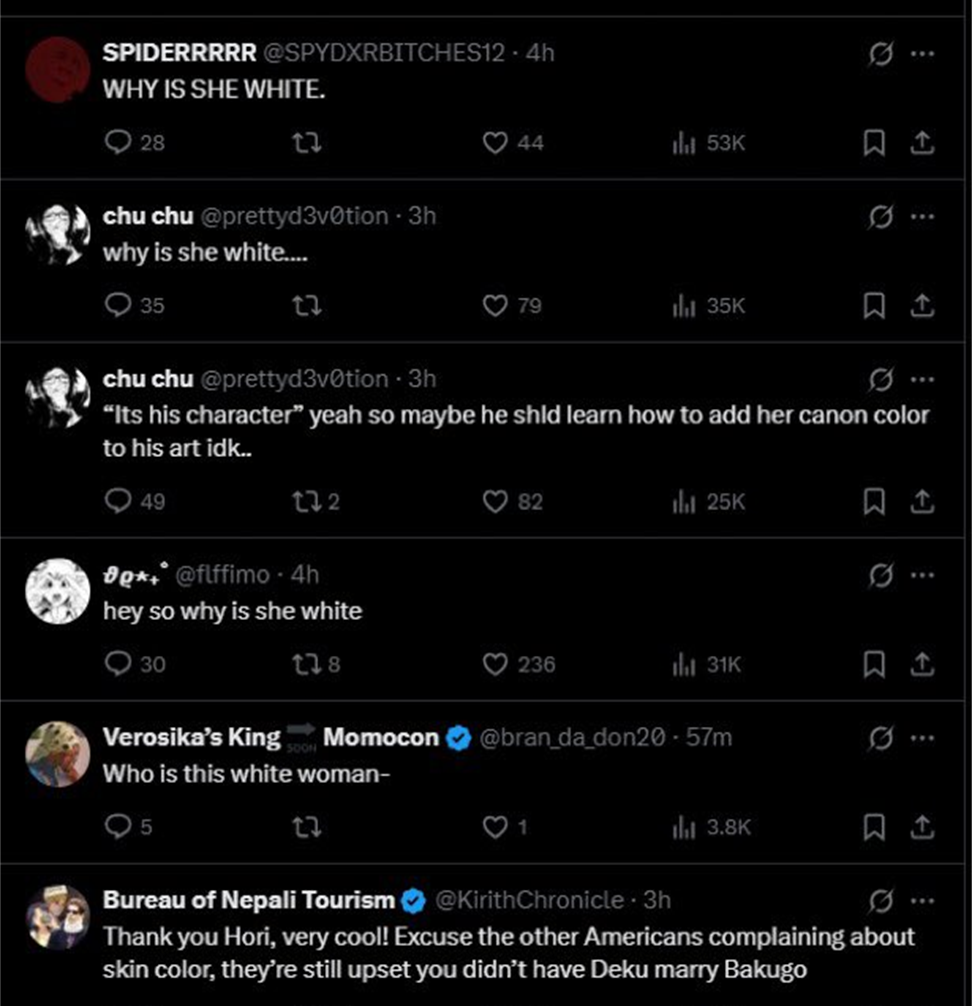
Task: Click Grok icon on Bureau of Nepali Tourism tweet
Action: tap(880, 900)
